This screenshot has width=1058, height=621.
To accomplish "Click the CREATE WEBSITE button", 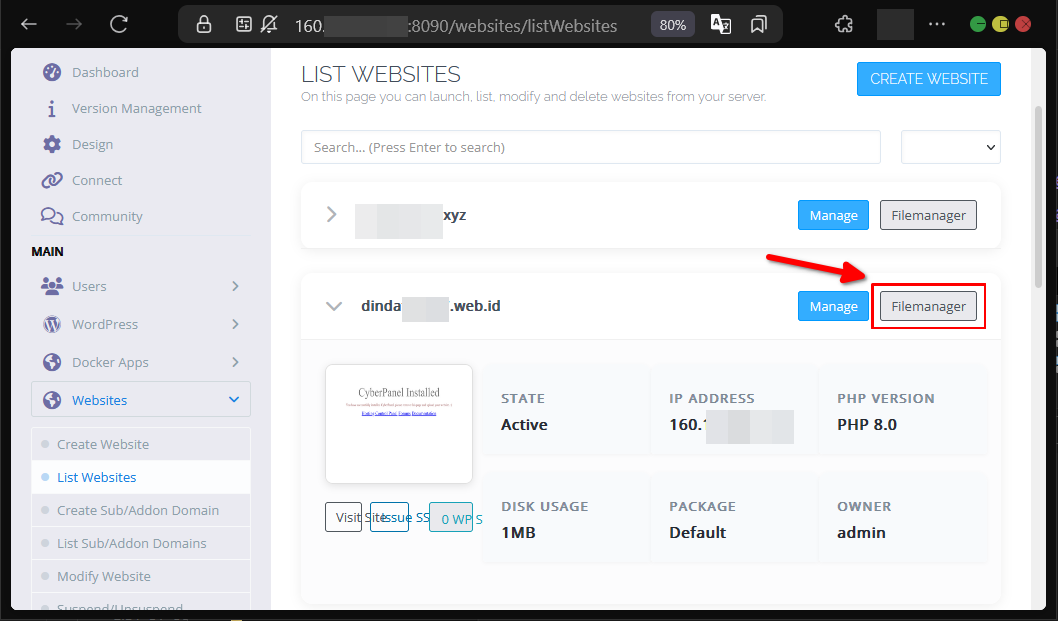I will 928,79.
